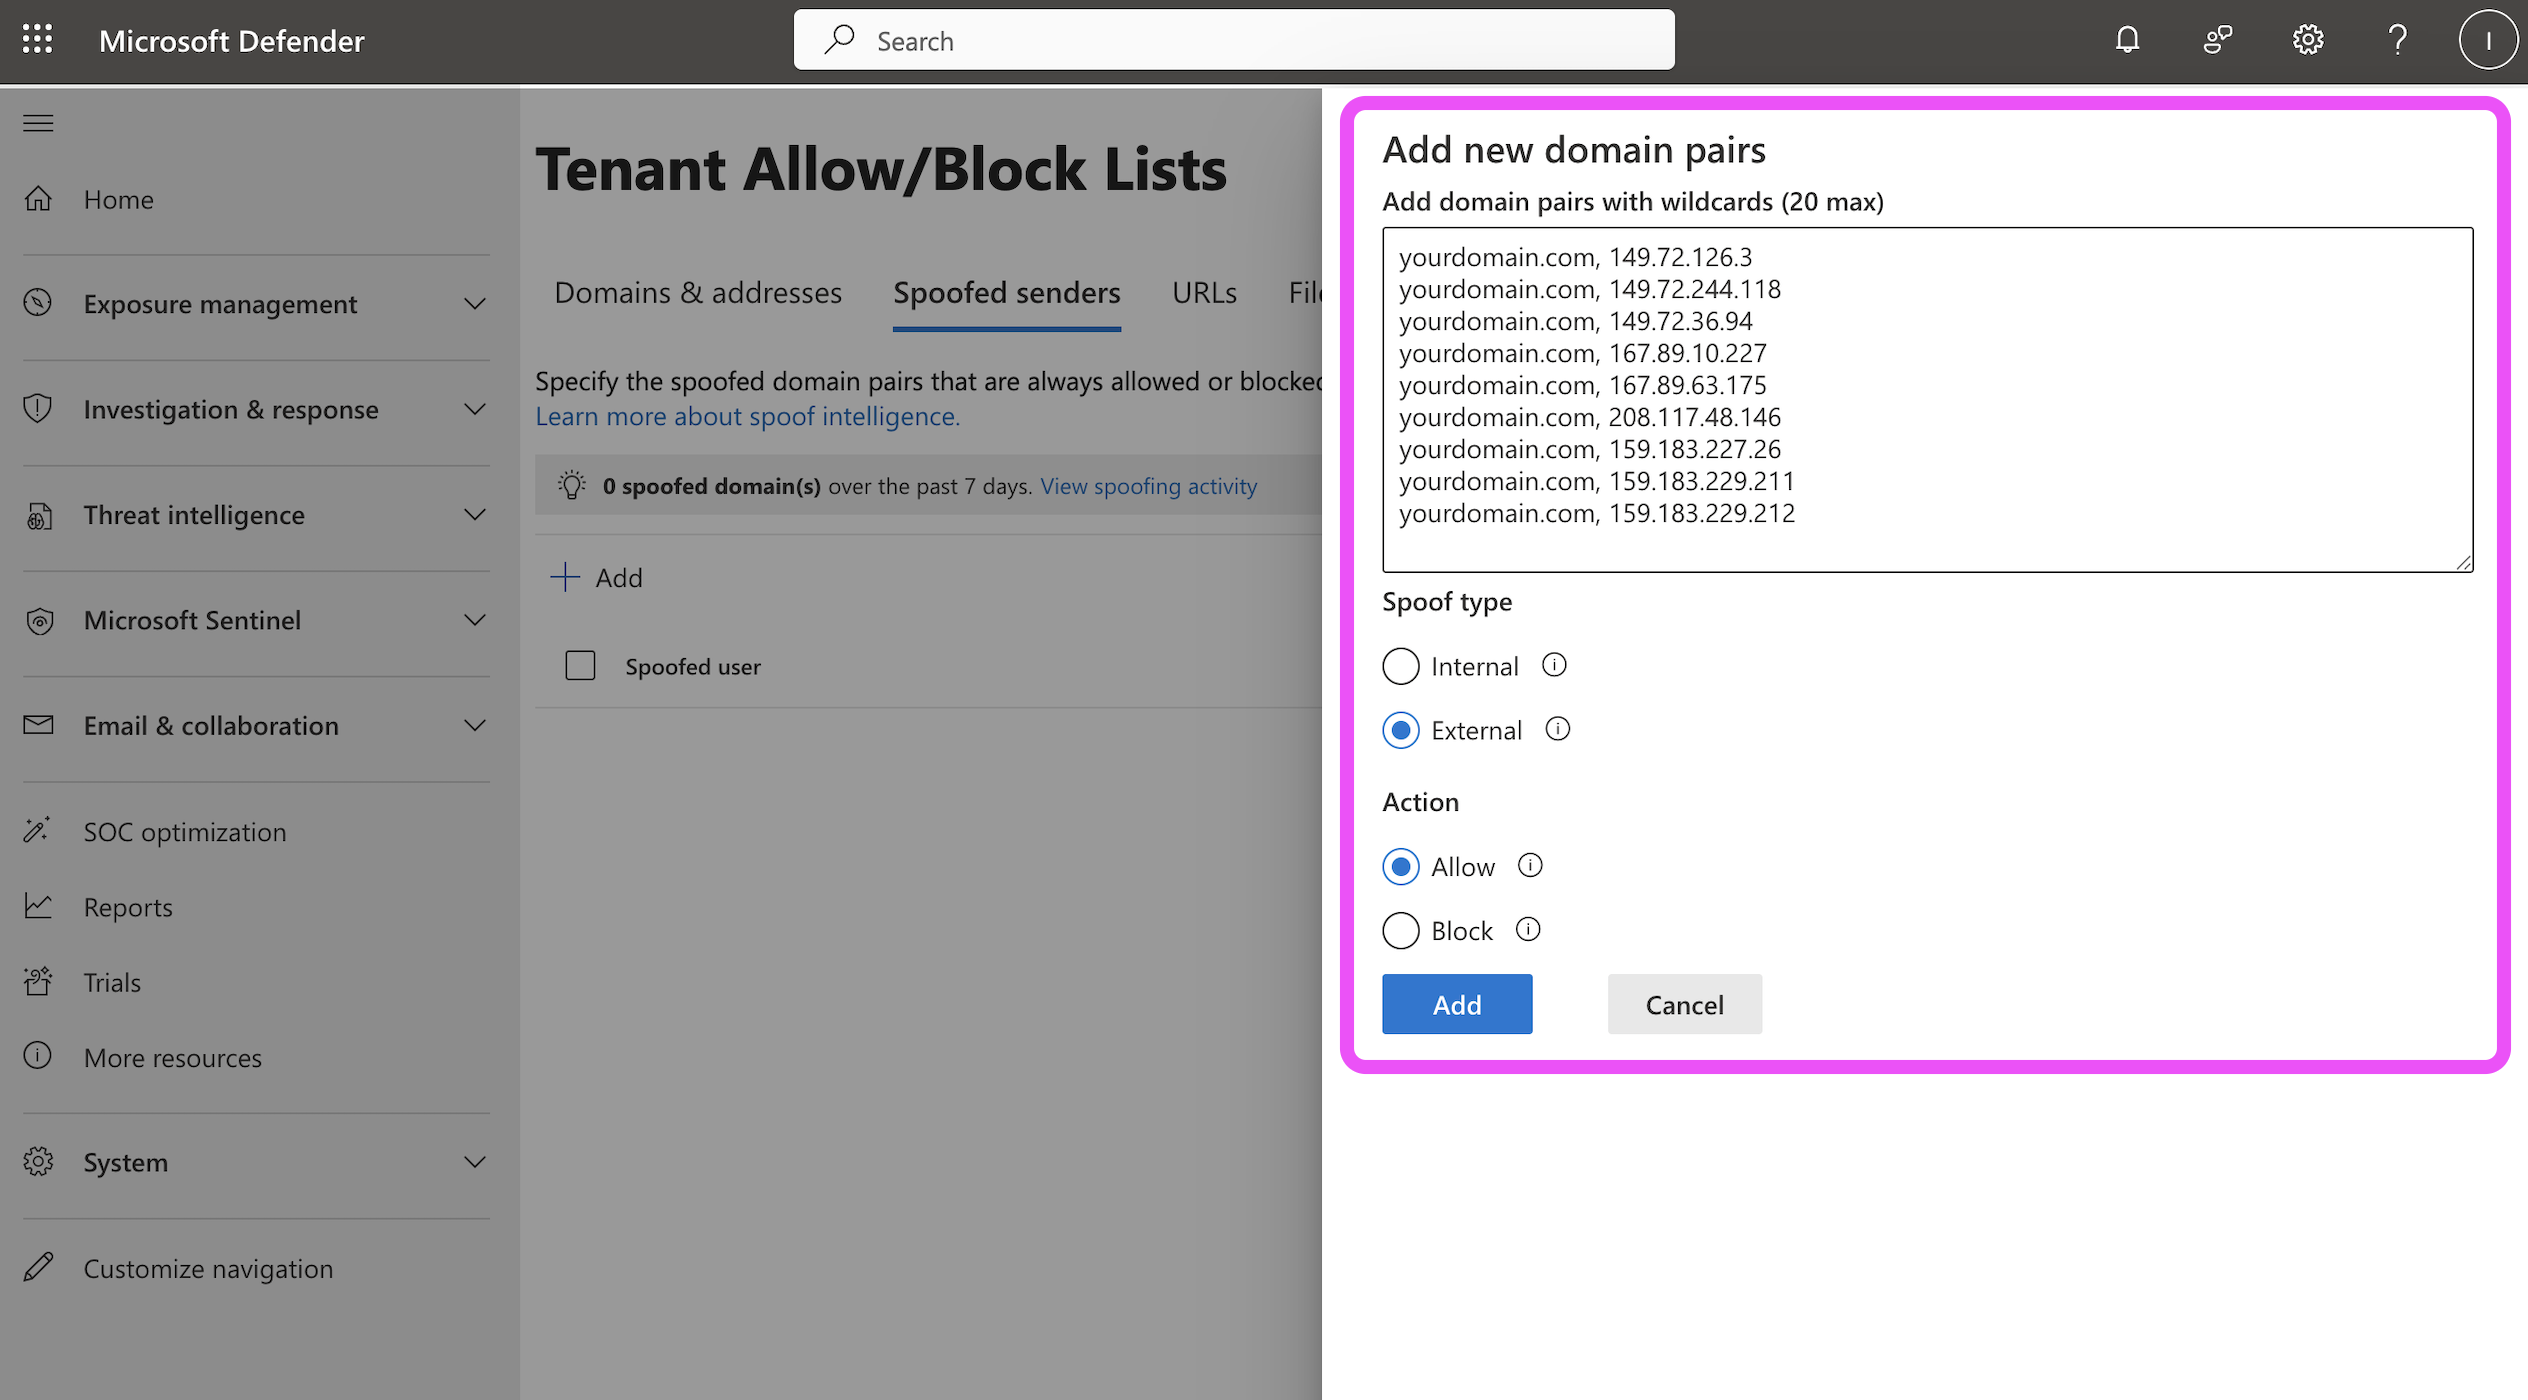Expand Threat intelligence chevron
Viewport: 2528px width, 1400px height.
[x=475, y=515]
